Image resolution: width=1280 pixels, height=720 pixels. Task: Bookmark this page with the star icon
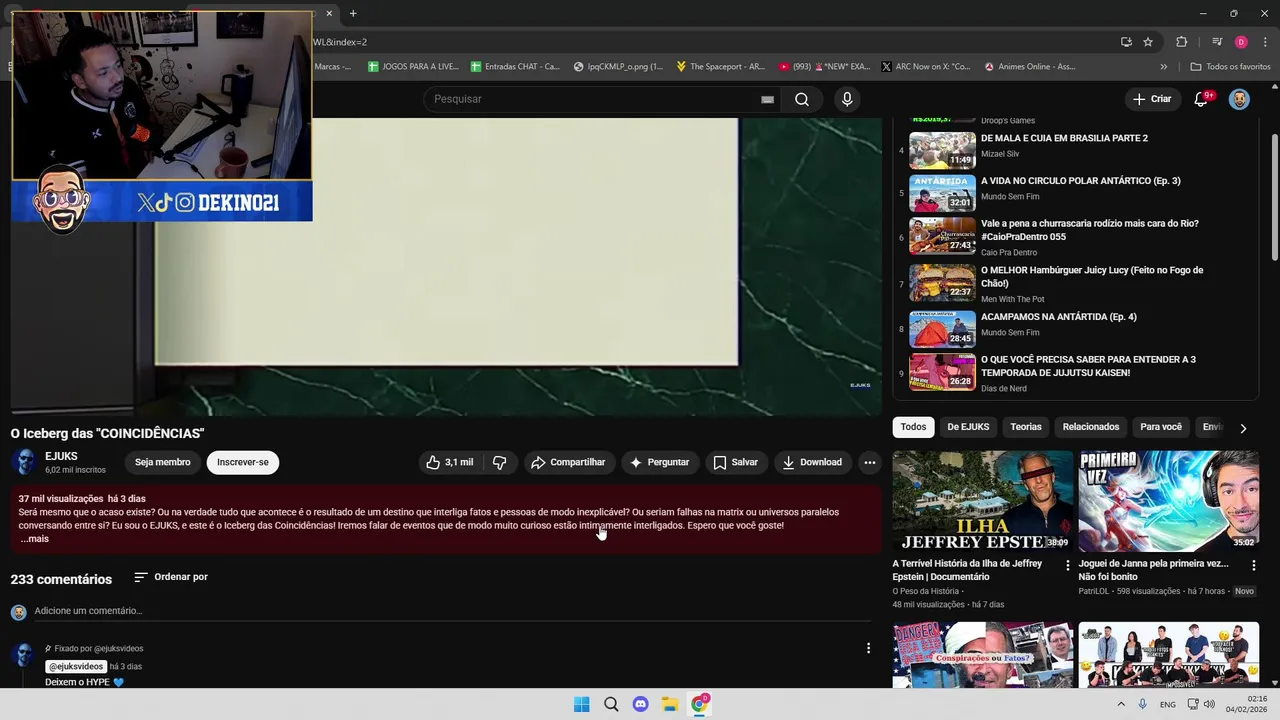[1148, 42]
